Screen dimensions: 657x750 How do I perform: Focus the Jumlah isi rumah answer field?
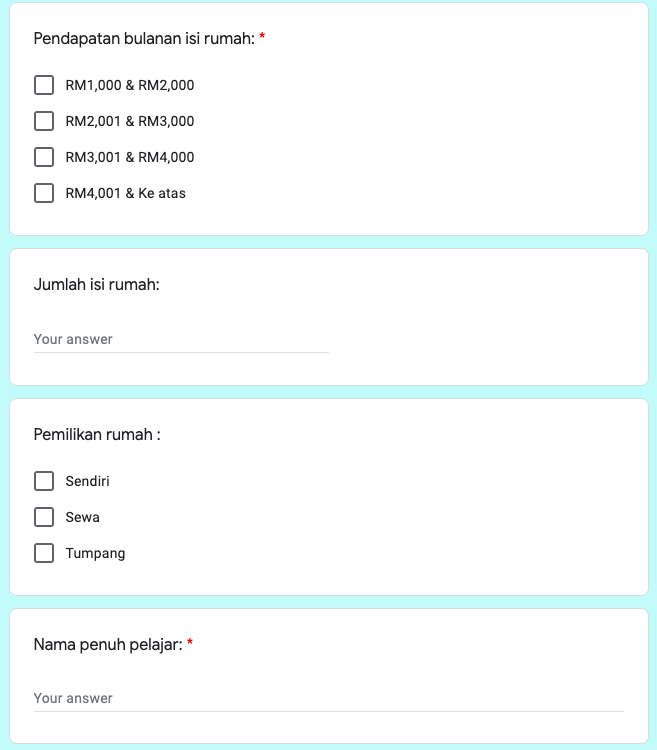[x=181, y=339]
